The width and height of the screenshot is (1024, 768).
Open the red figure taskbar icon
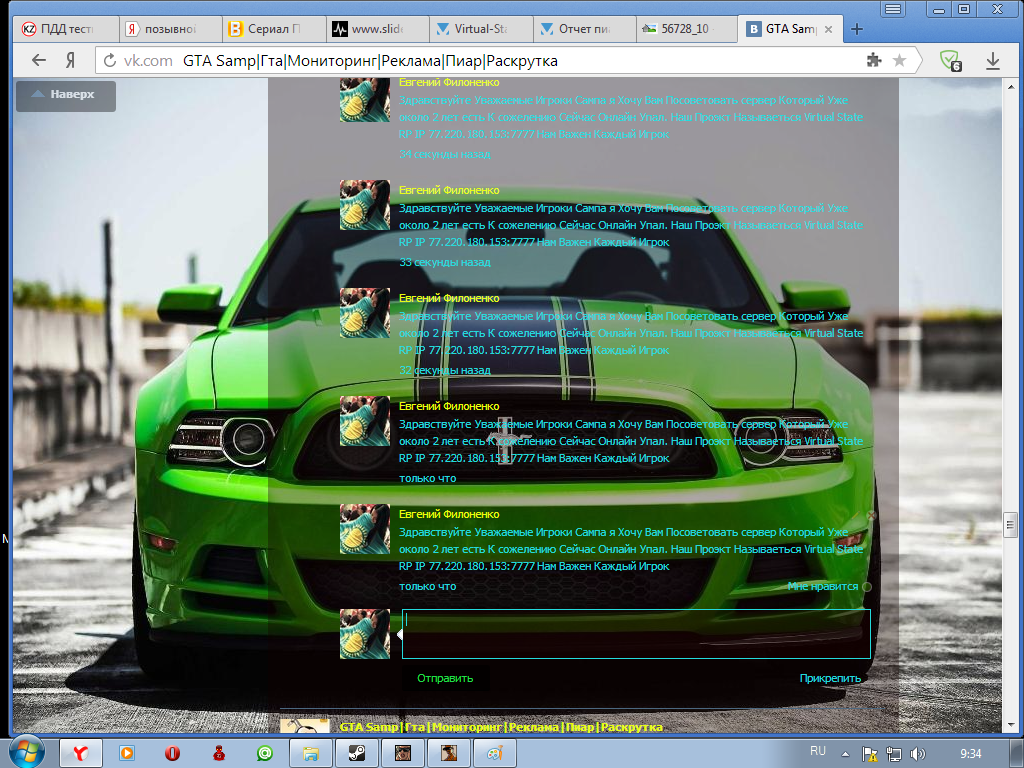pyautogui.click(x=219, y=754)
